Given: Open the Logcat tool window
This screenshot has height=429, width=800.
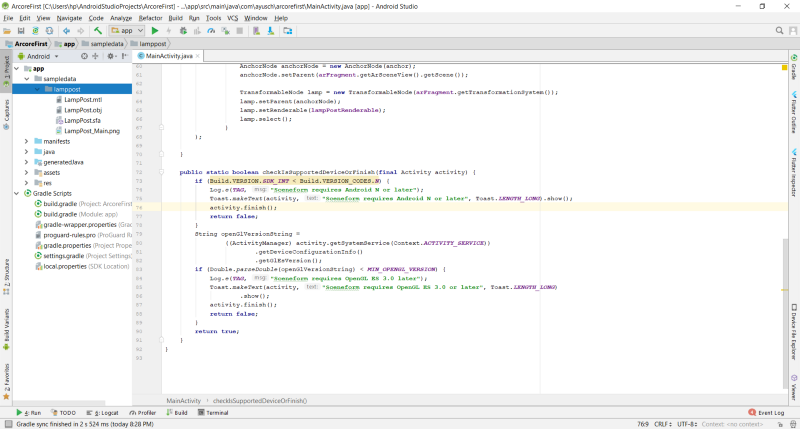Looking at the screenshot, I should click(106, 412).
